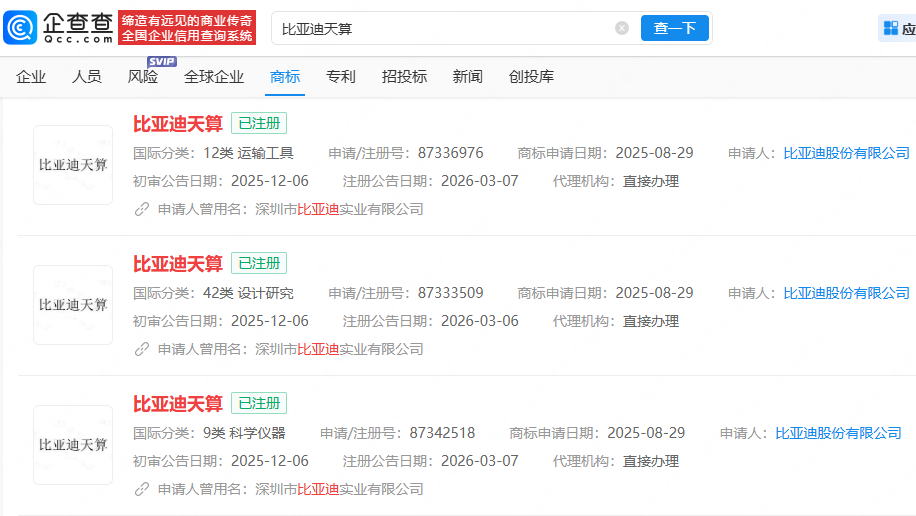Open the trademark thumbnail of the class 9 result
Image resolution: width=916 pixels, height=516 pixels.
point(73,445)
